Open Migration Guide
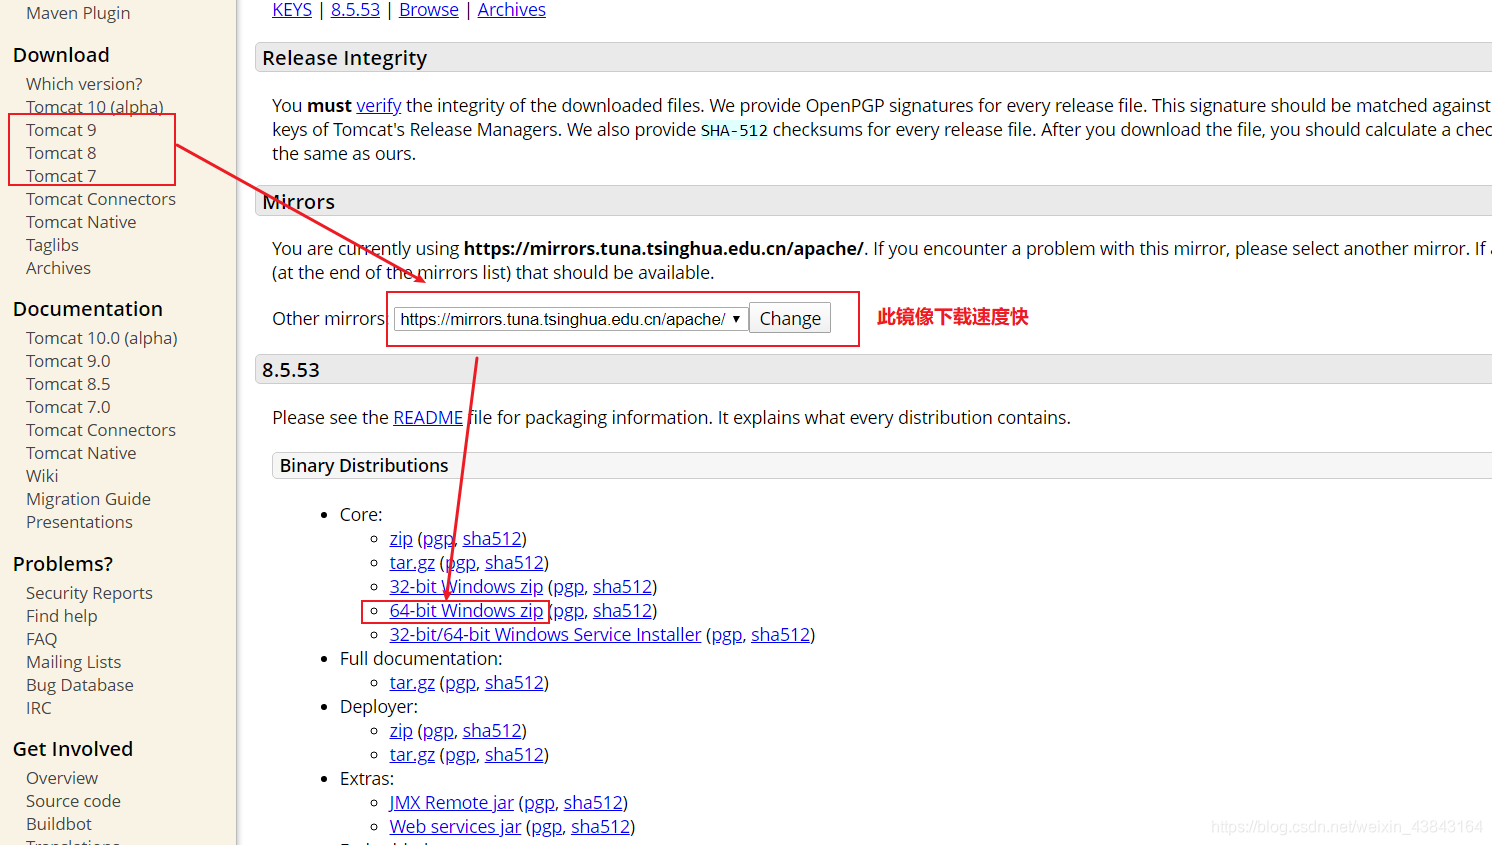 click(x=88, y=499)
